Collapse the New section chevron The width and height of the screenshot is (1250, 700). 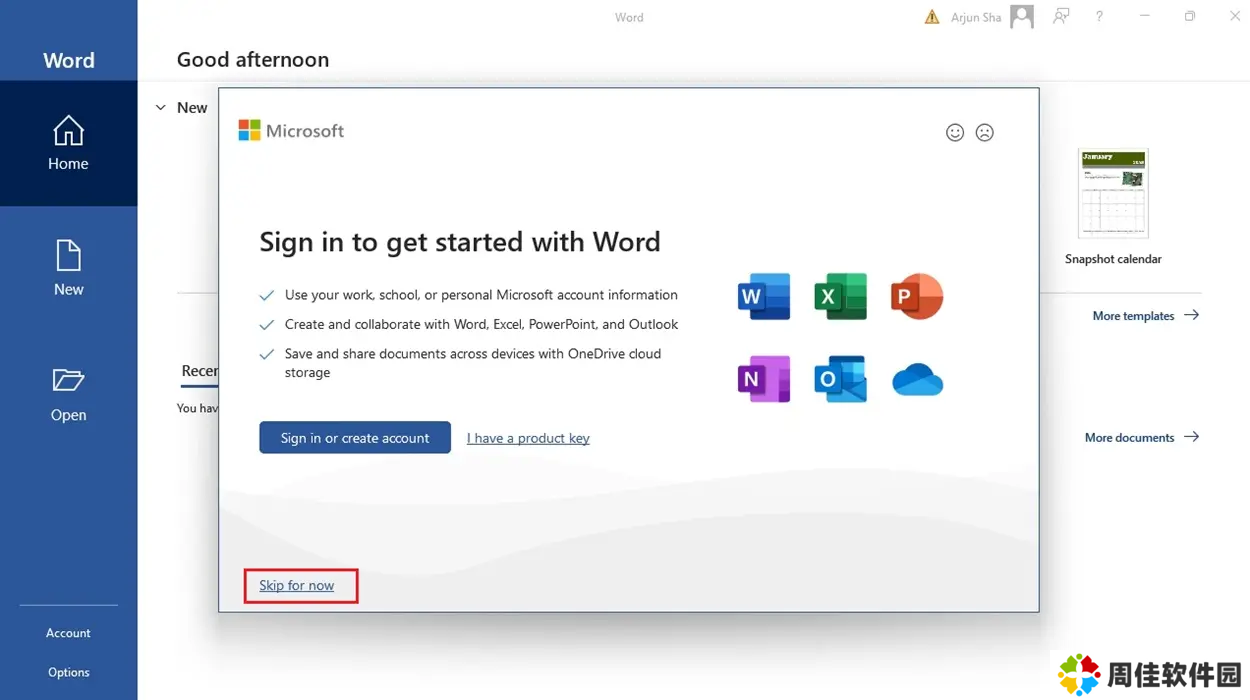[x=160, y=108]
